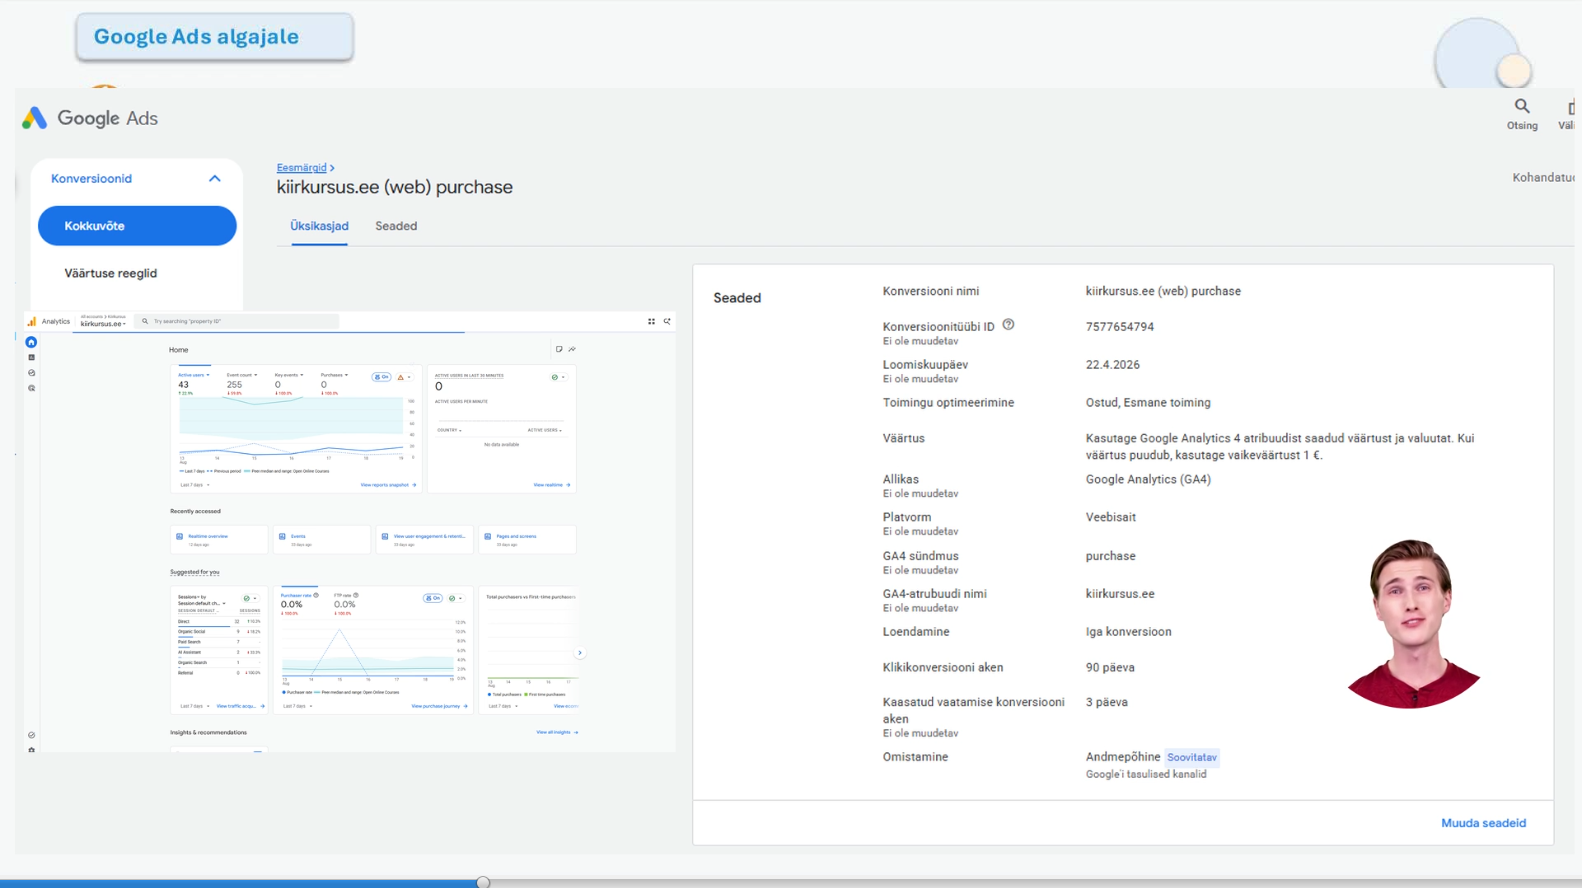This screenshot has height=888, width=1582.
Task: Switch to the Seaded tab
Action: pos(396,226)
